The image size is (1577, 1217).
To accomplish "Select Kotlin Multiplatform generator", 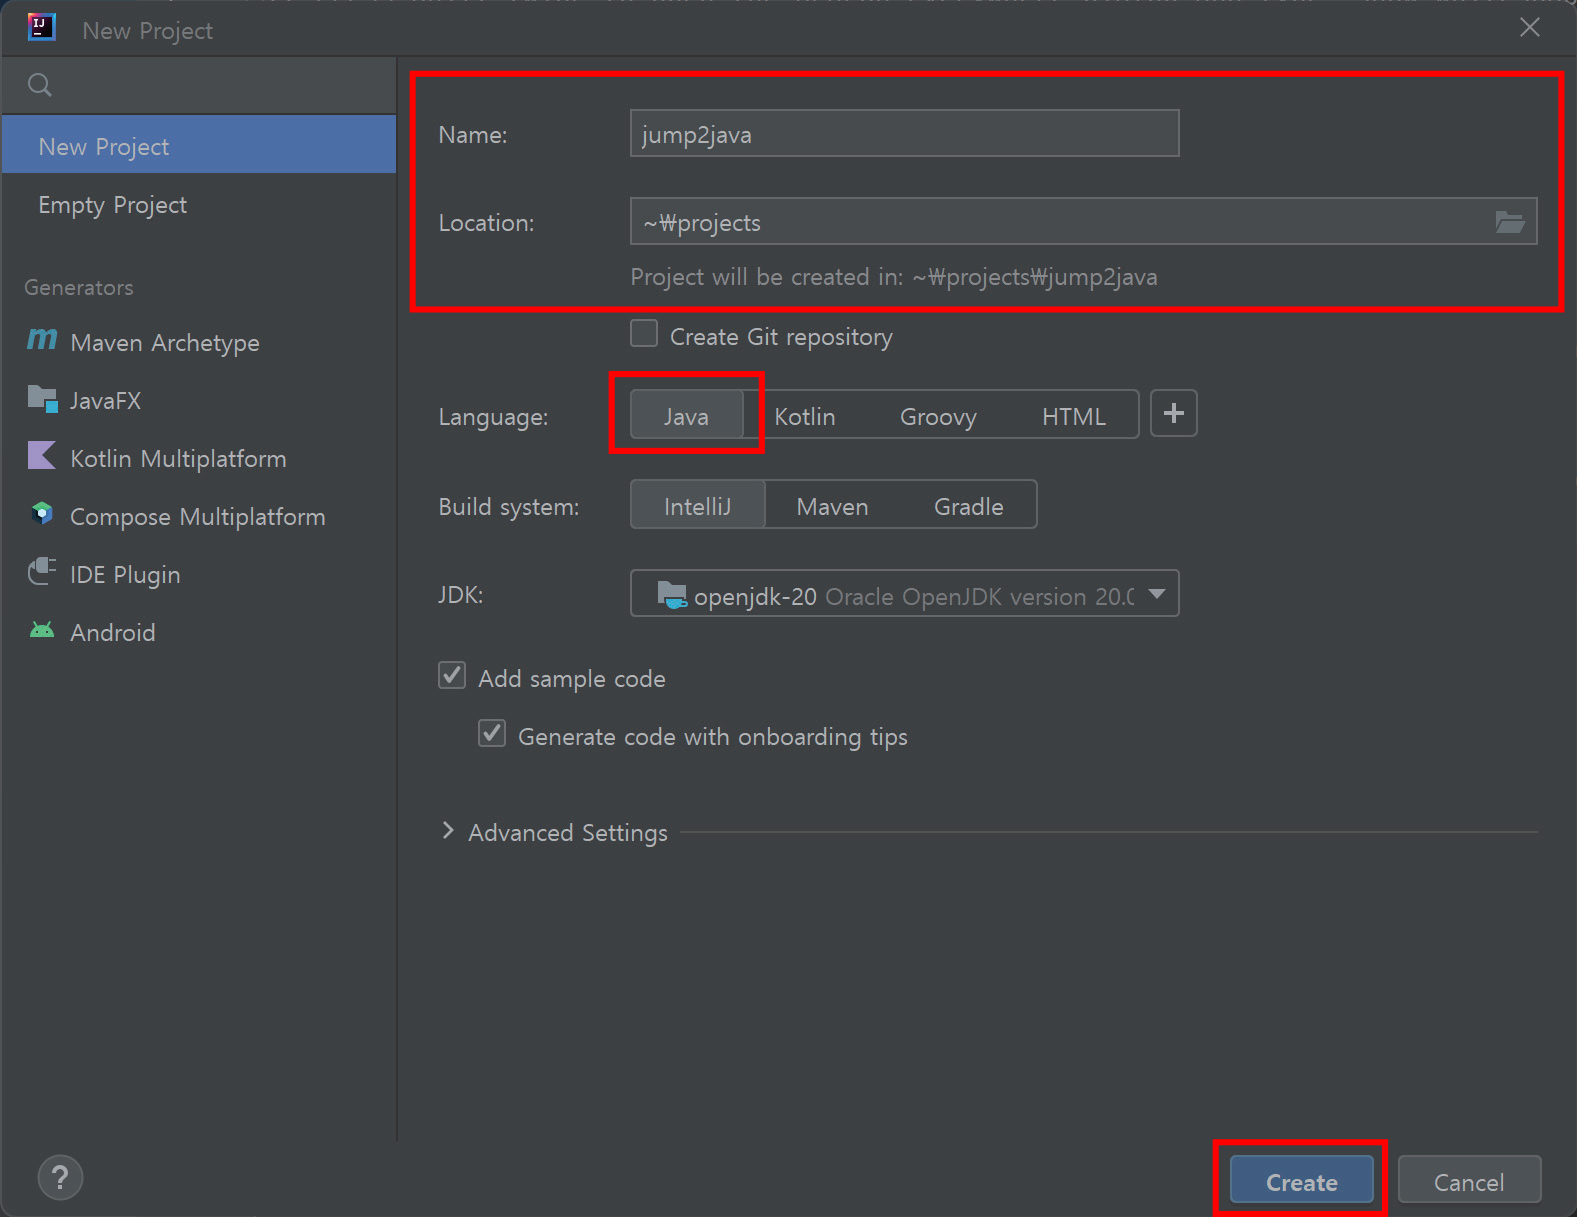I will click(x=199, y=457).
